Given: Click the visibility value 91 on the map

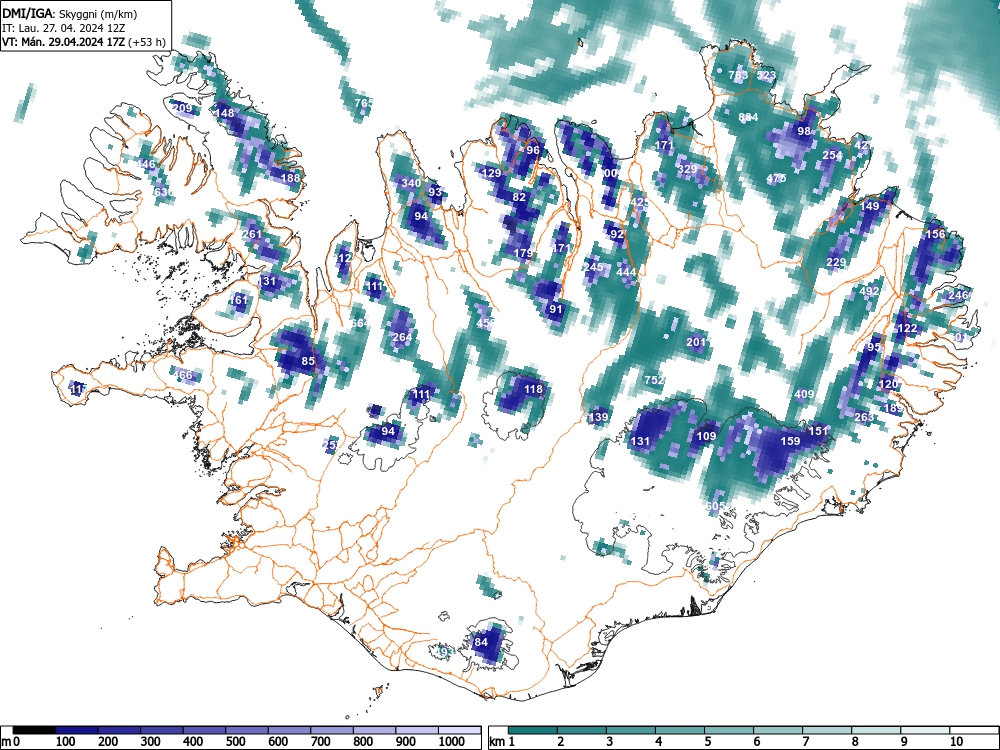Looking at the screenshot, I should pos(556,309).
